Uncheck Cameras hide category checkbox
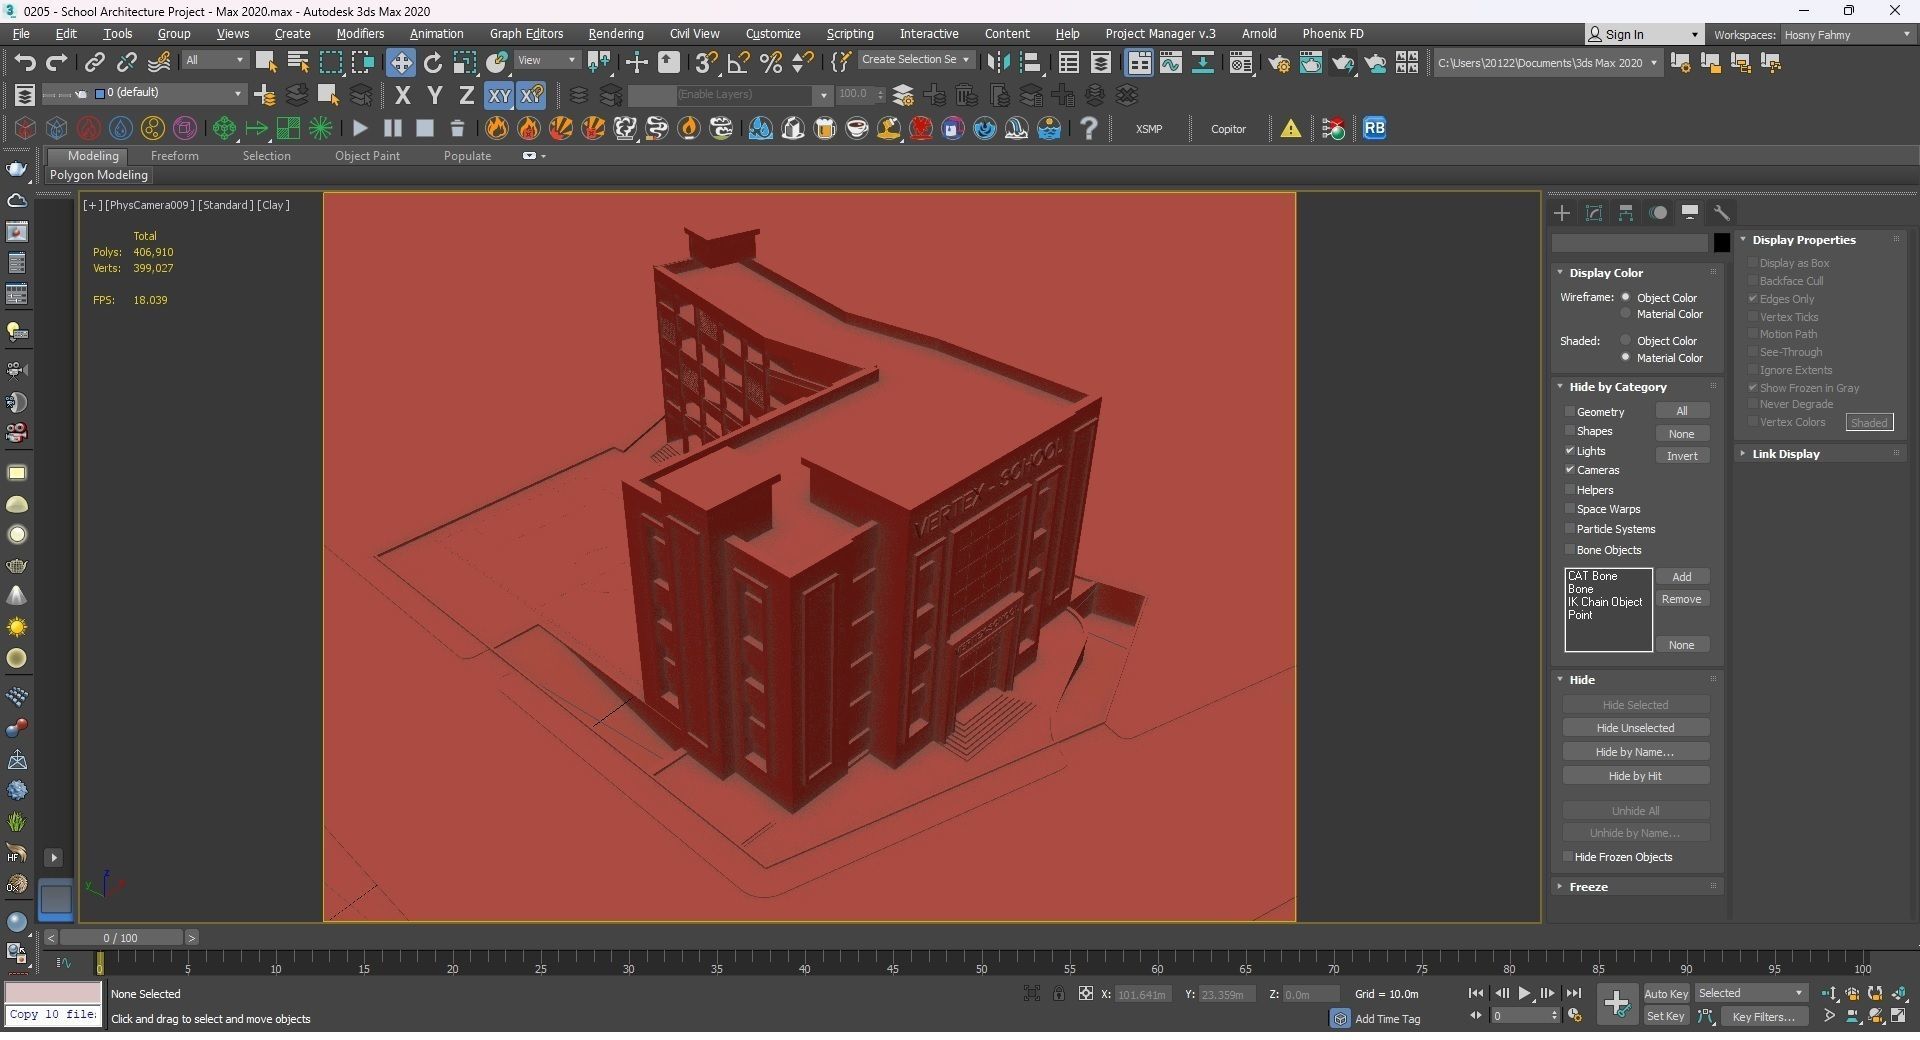The height and width of the screenshot is (1040, 1920). point(1570,470)
